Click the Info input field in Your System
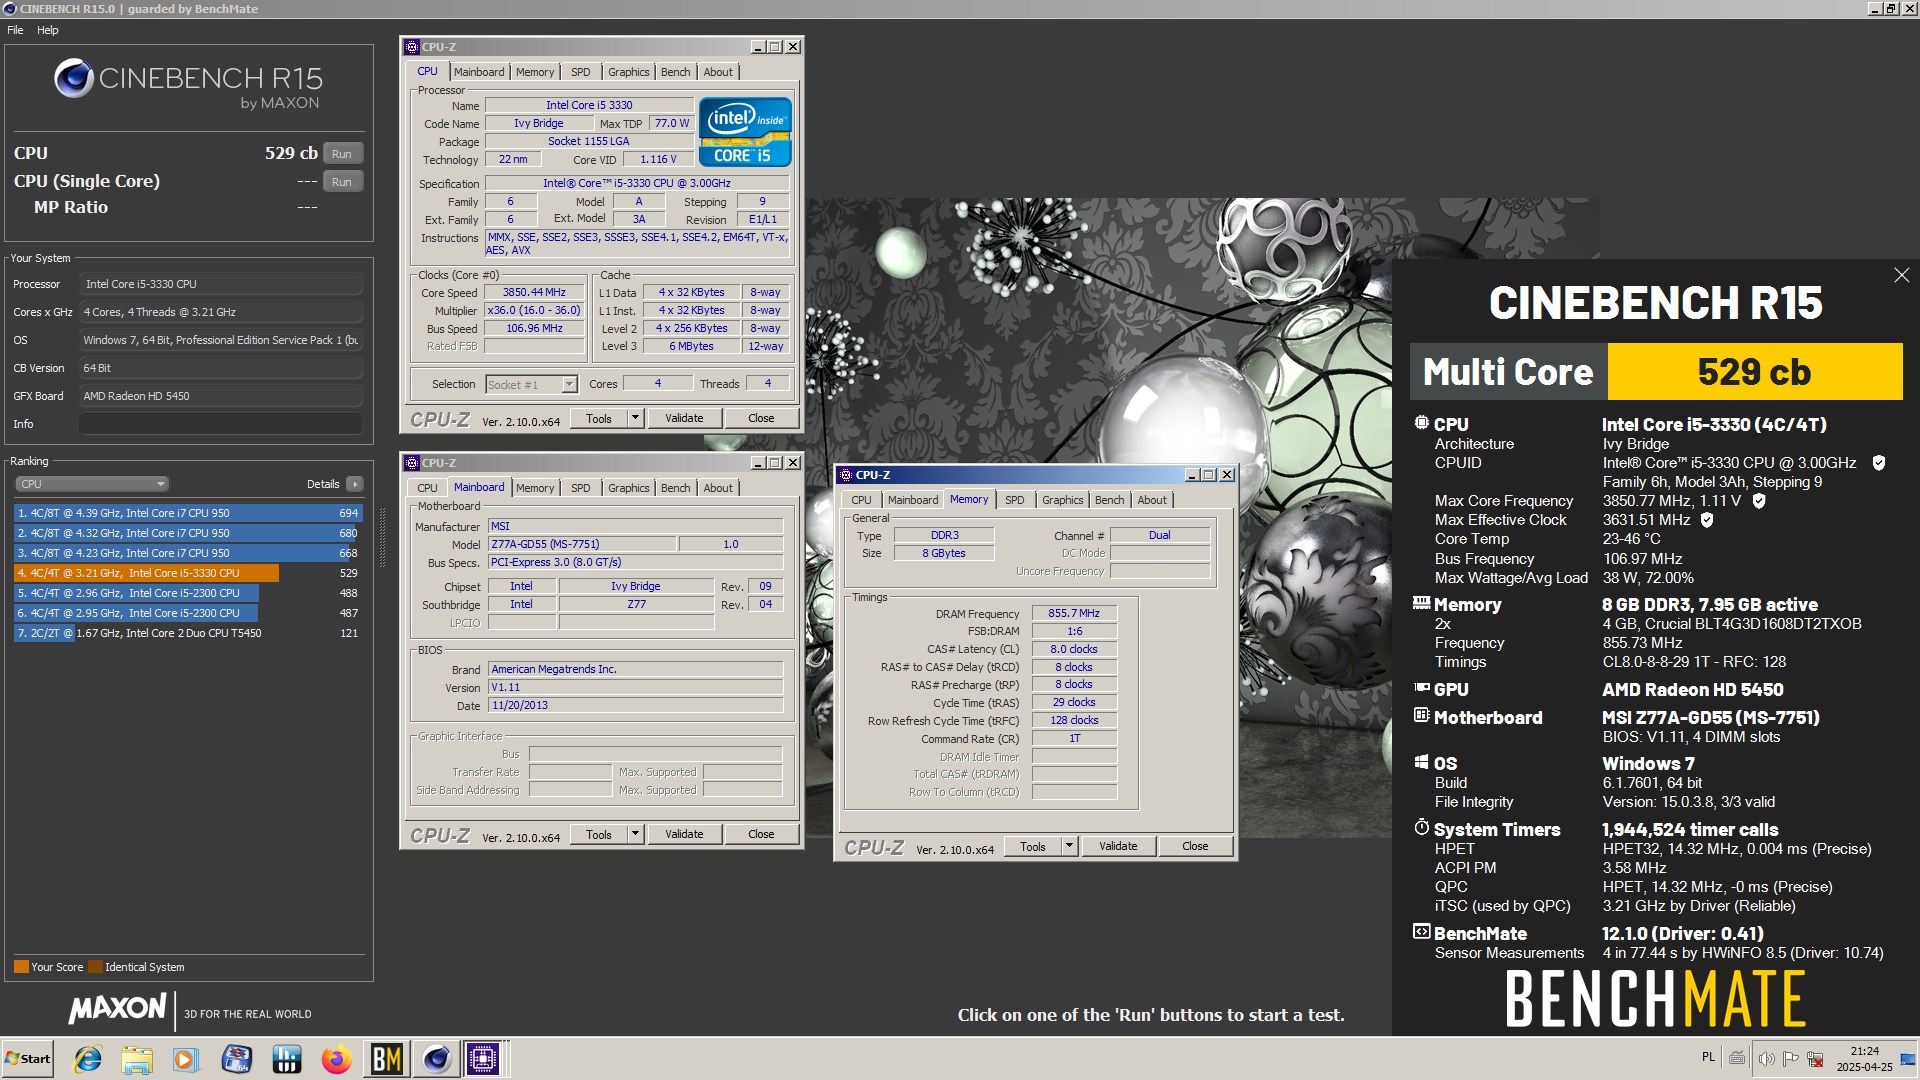1920x1080 pixels. point(220,424)
